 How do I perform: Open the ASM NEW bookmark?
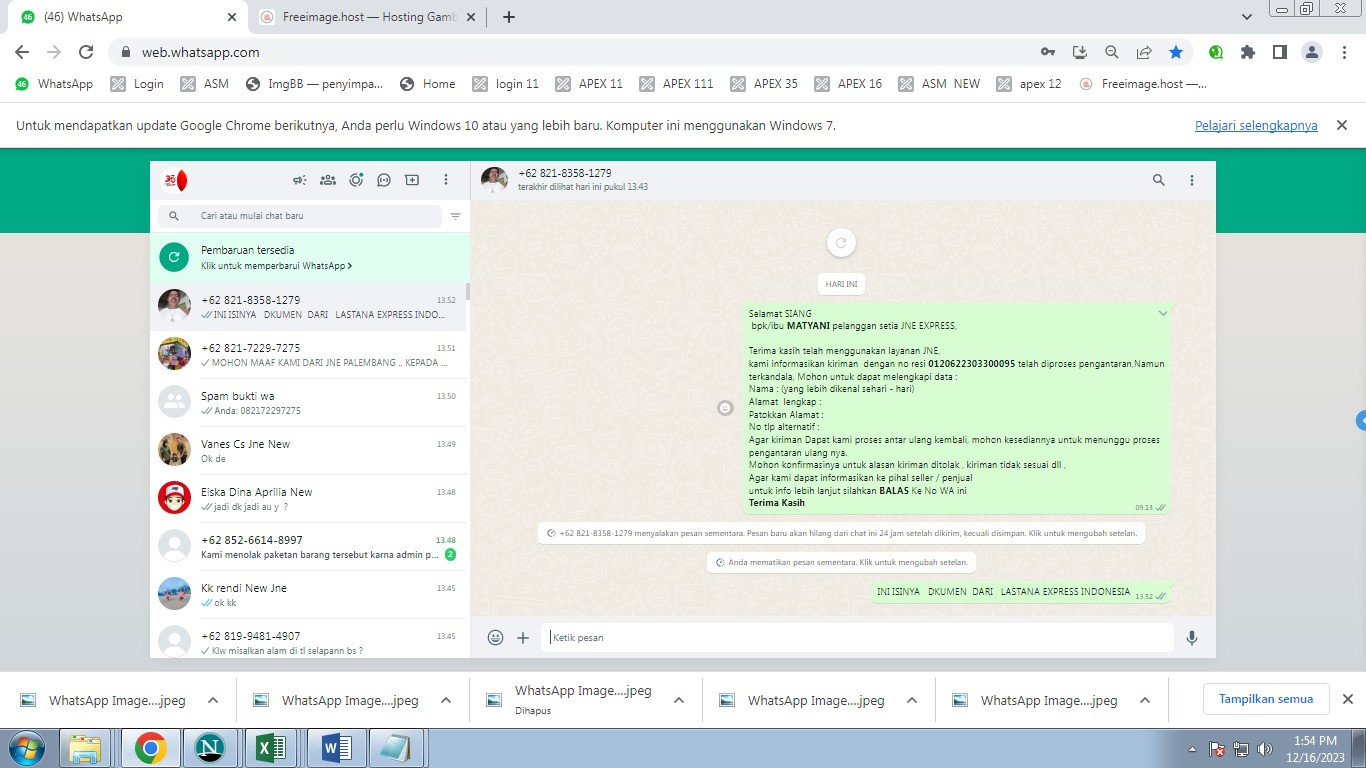tap(939, 84)
